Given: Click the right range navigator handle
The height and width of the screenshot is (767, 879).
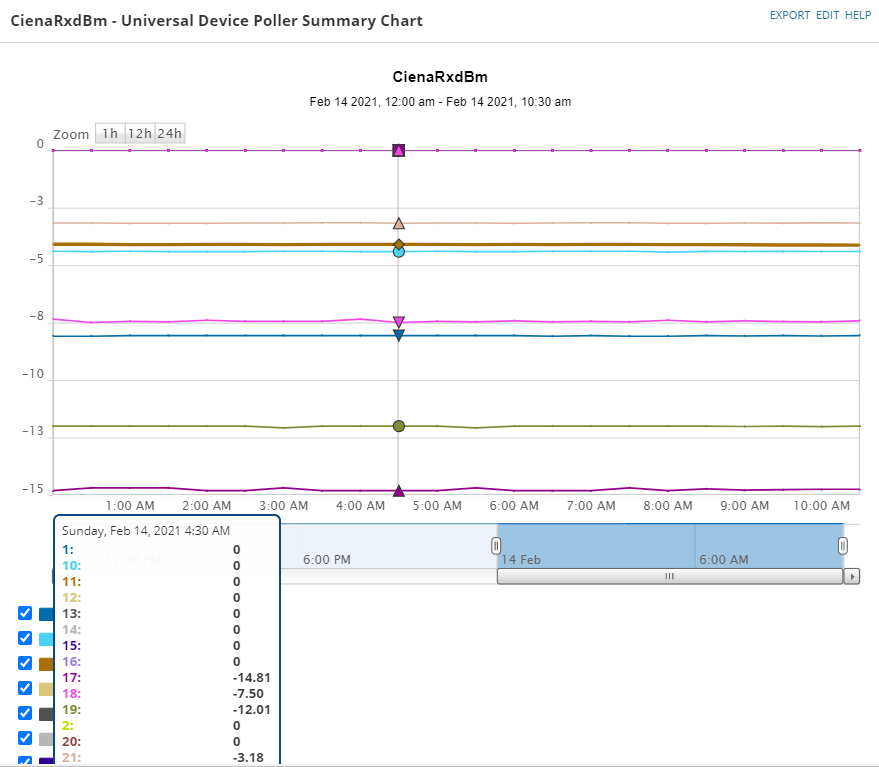Looking at the screenshot, I should [843, 546].
